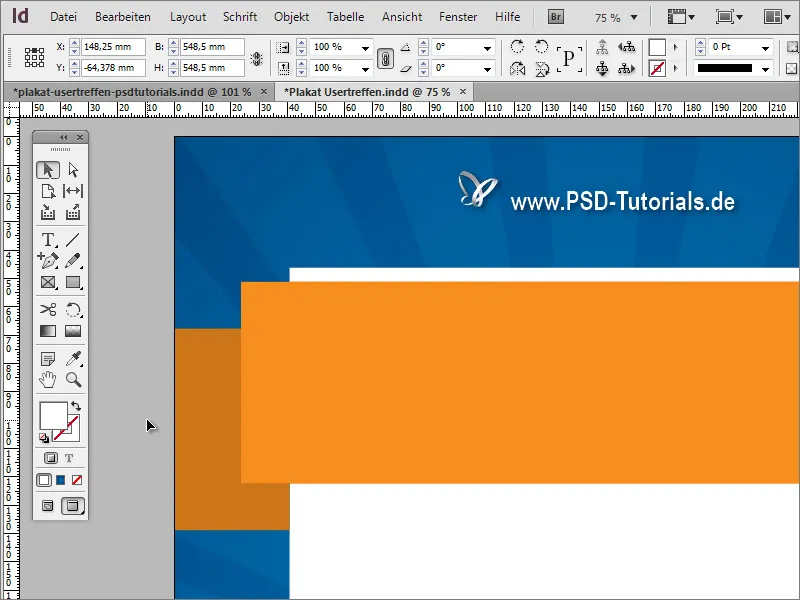Open the Layout menu

(x=187, y=17)
